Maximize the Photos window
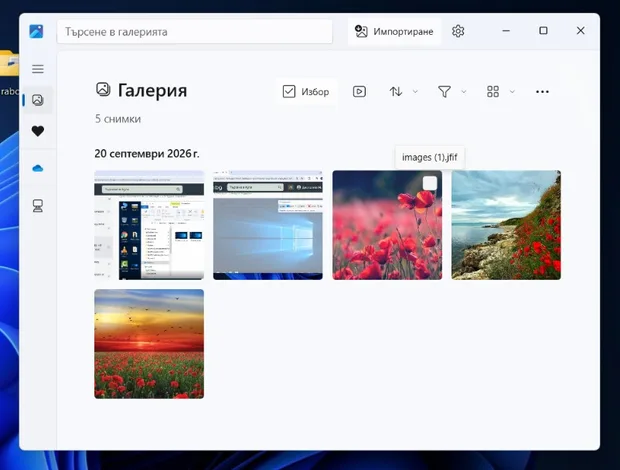The image size is (620, 470). 543,30
